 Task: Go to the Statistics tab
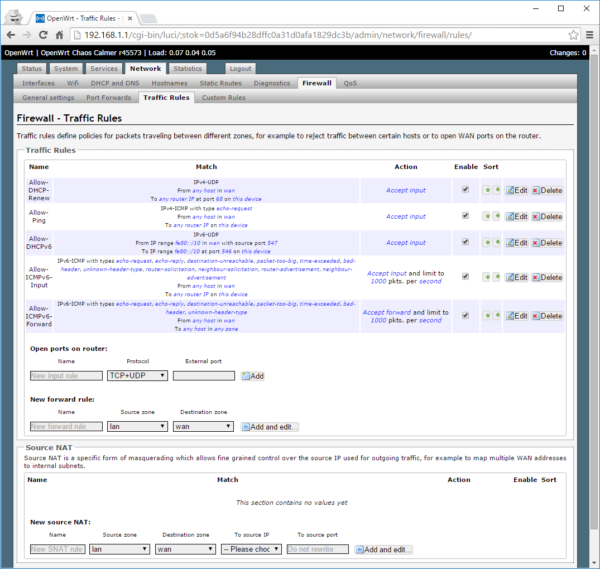187,69
